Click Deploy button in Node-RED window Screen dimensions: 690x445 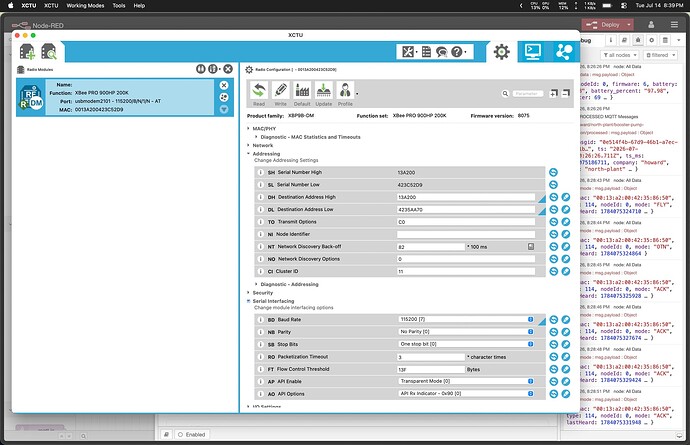point(603,25)
